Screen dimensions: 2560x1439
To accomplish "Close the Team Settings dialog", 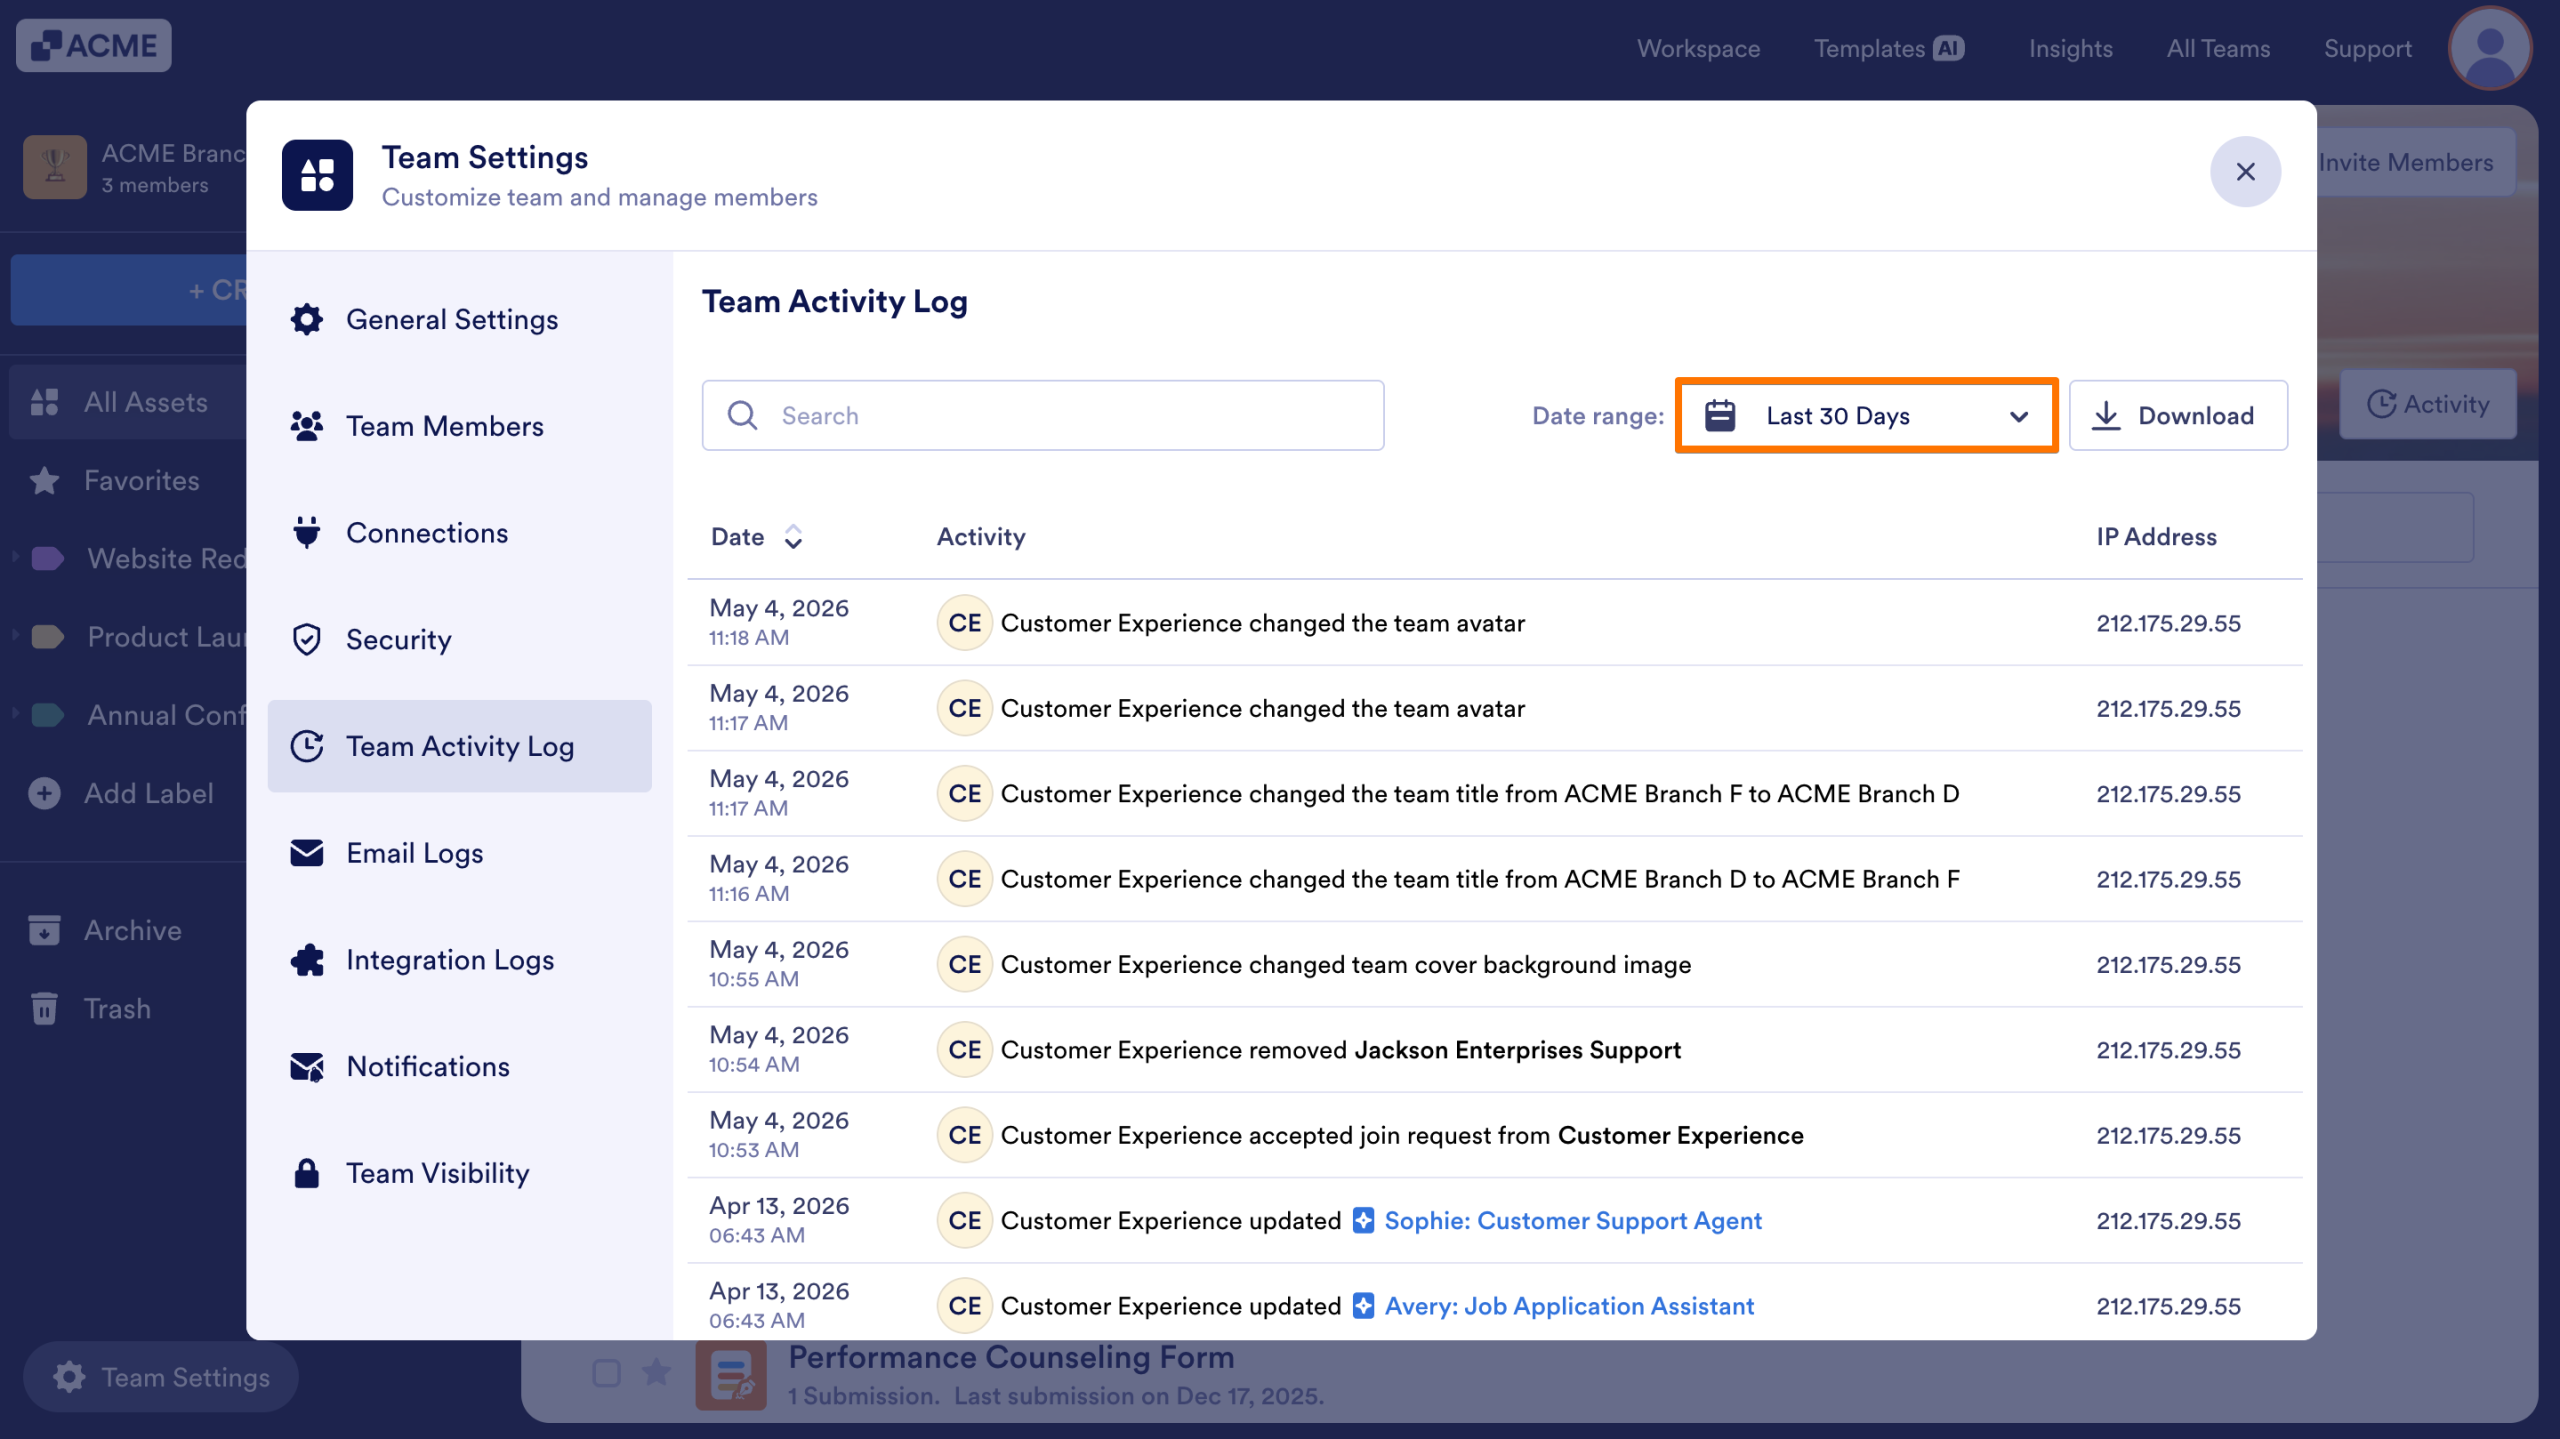I will [x=2245, y=172].
